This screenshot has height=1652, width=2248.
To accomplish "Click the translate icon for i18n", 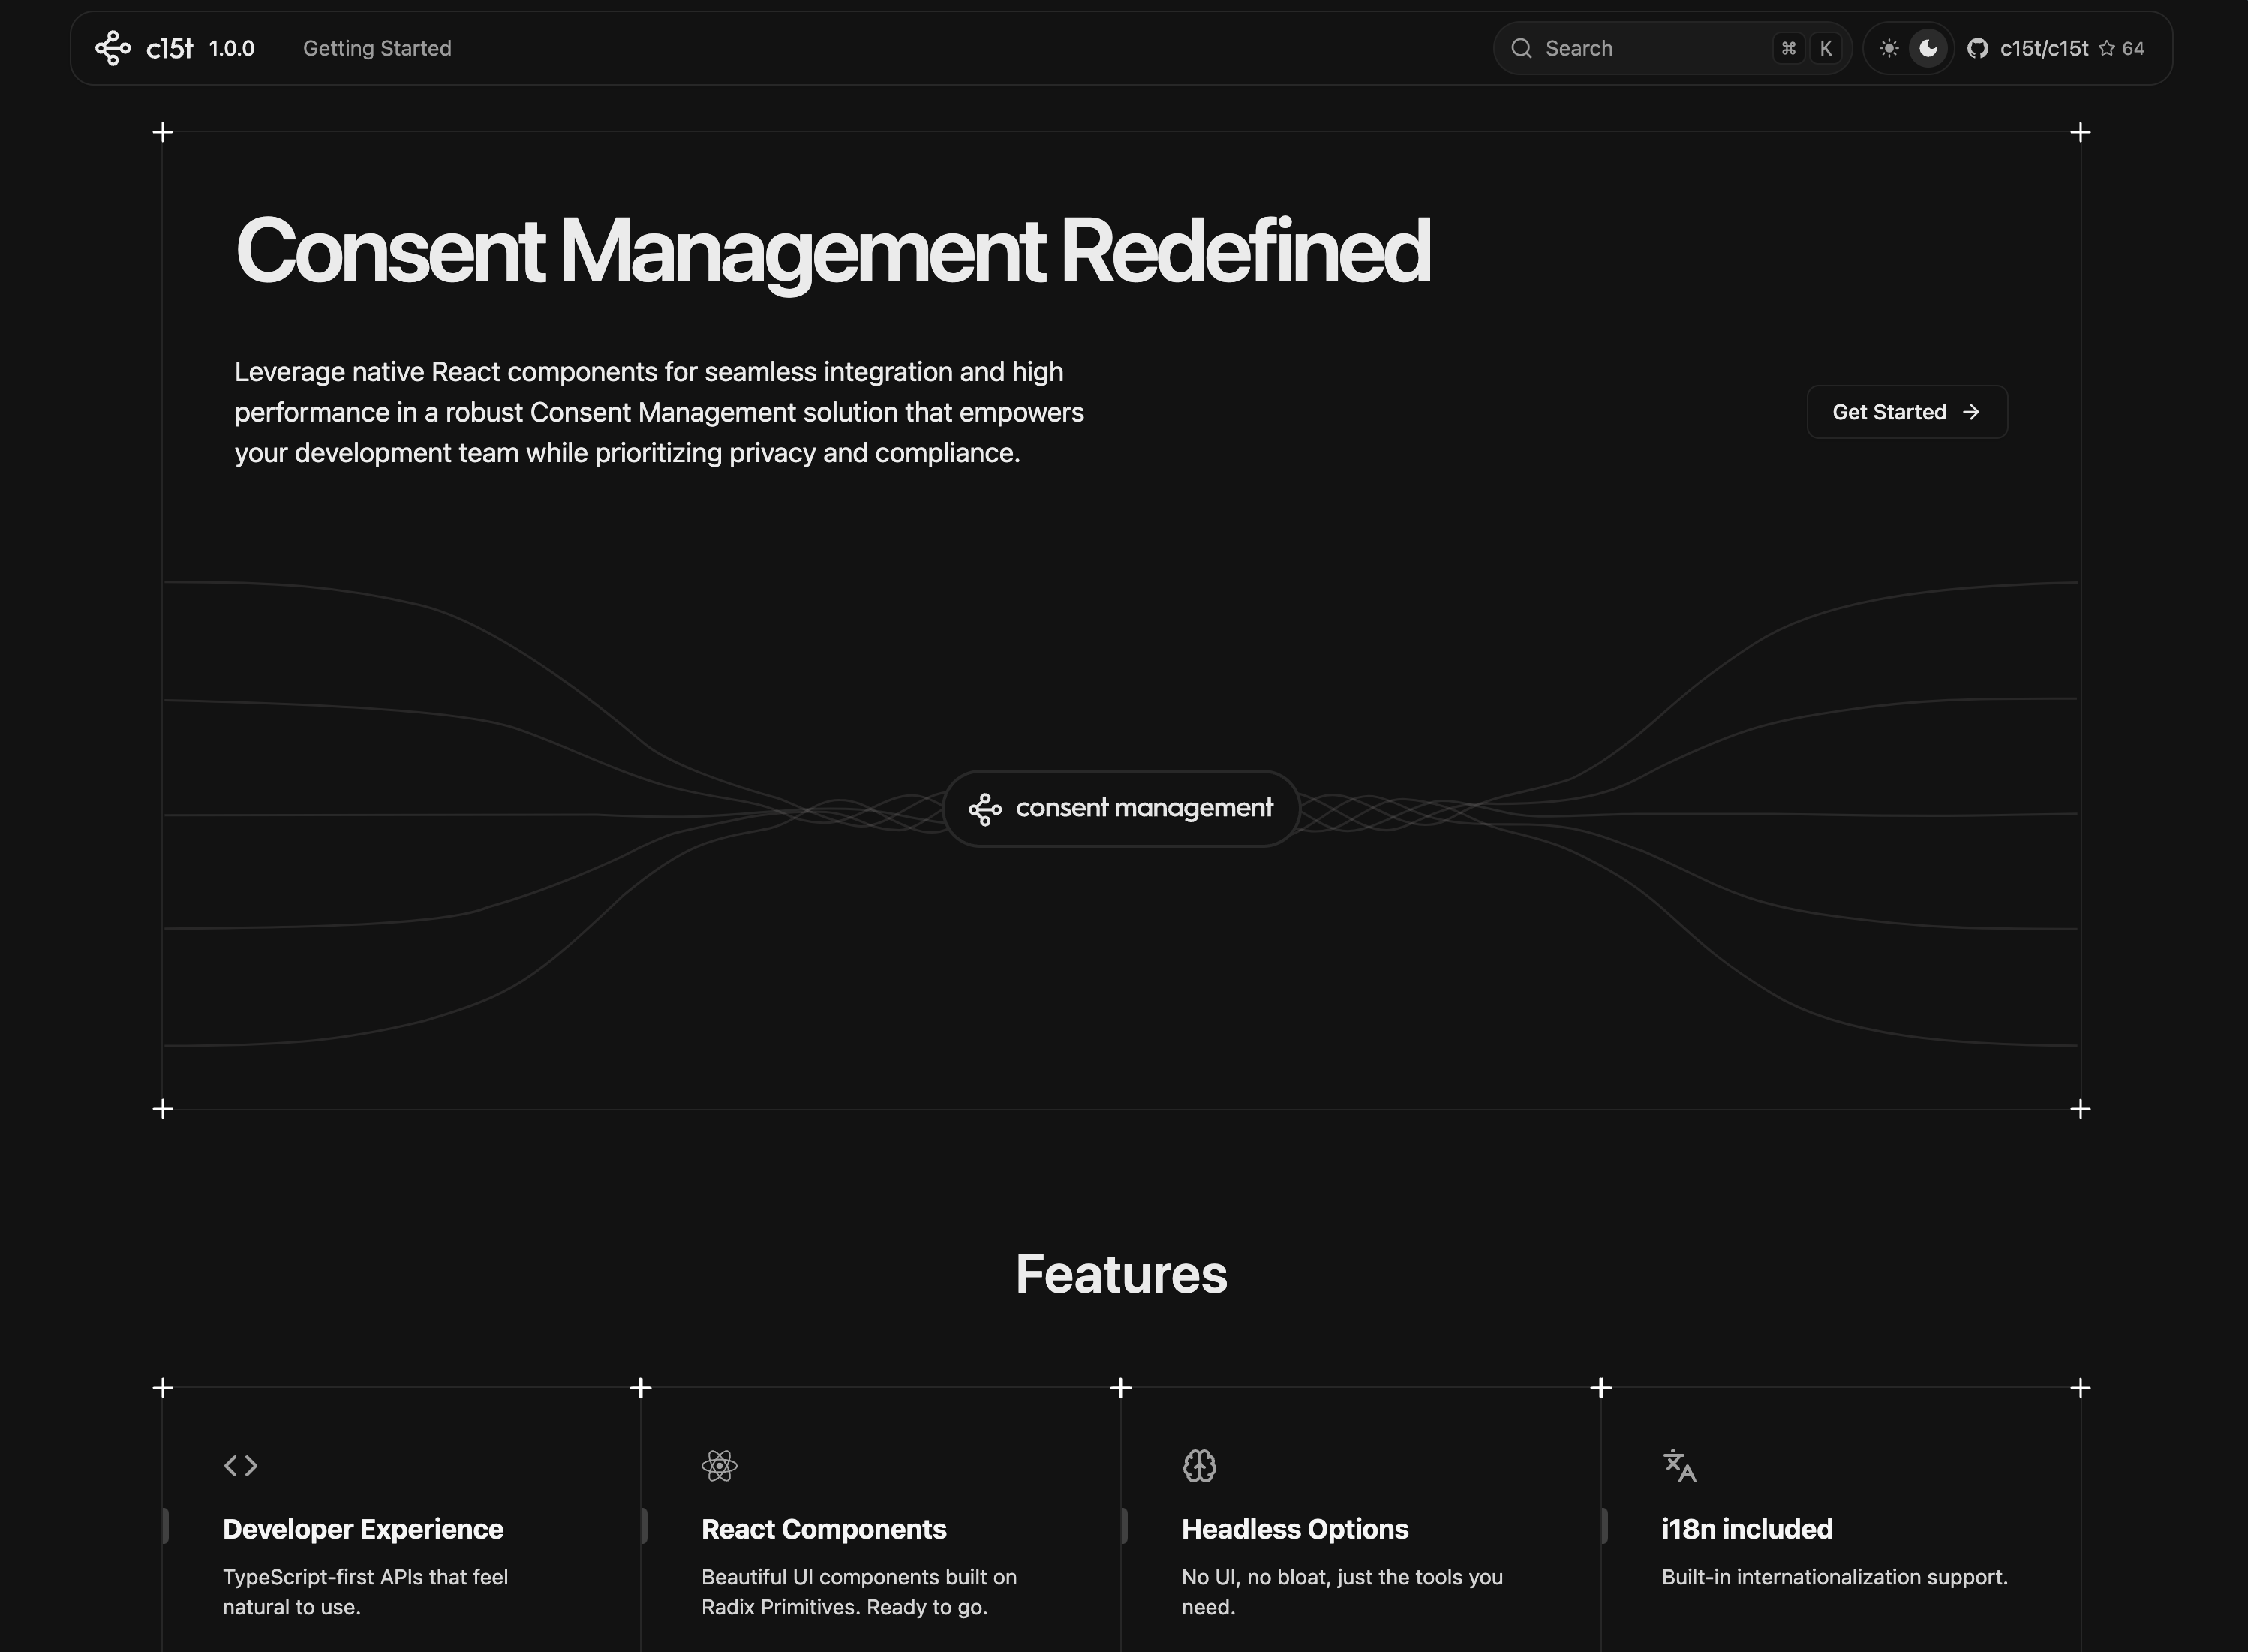I will [x=1679, y=1466].
